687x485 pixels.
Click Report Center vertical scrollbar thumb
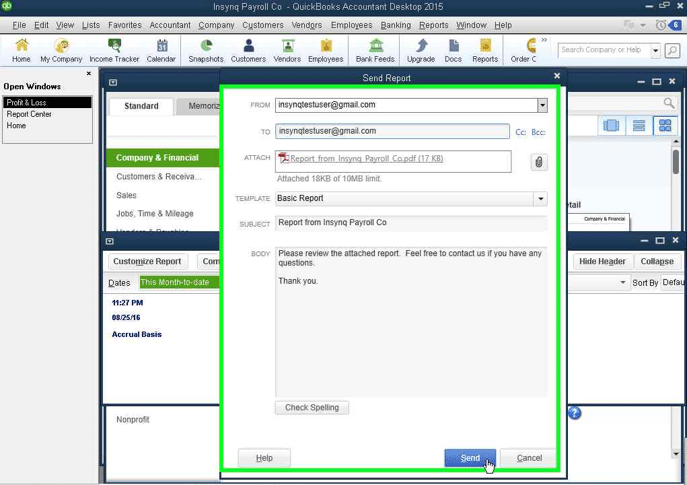676,162
